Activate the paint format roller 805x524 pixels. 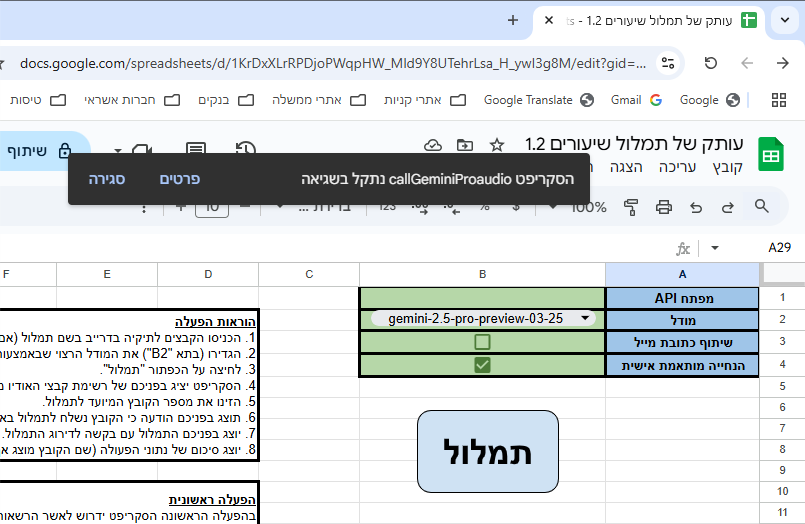point(631,207)
